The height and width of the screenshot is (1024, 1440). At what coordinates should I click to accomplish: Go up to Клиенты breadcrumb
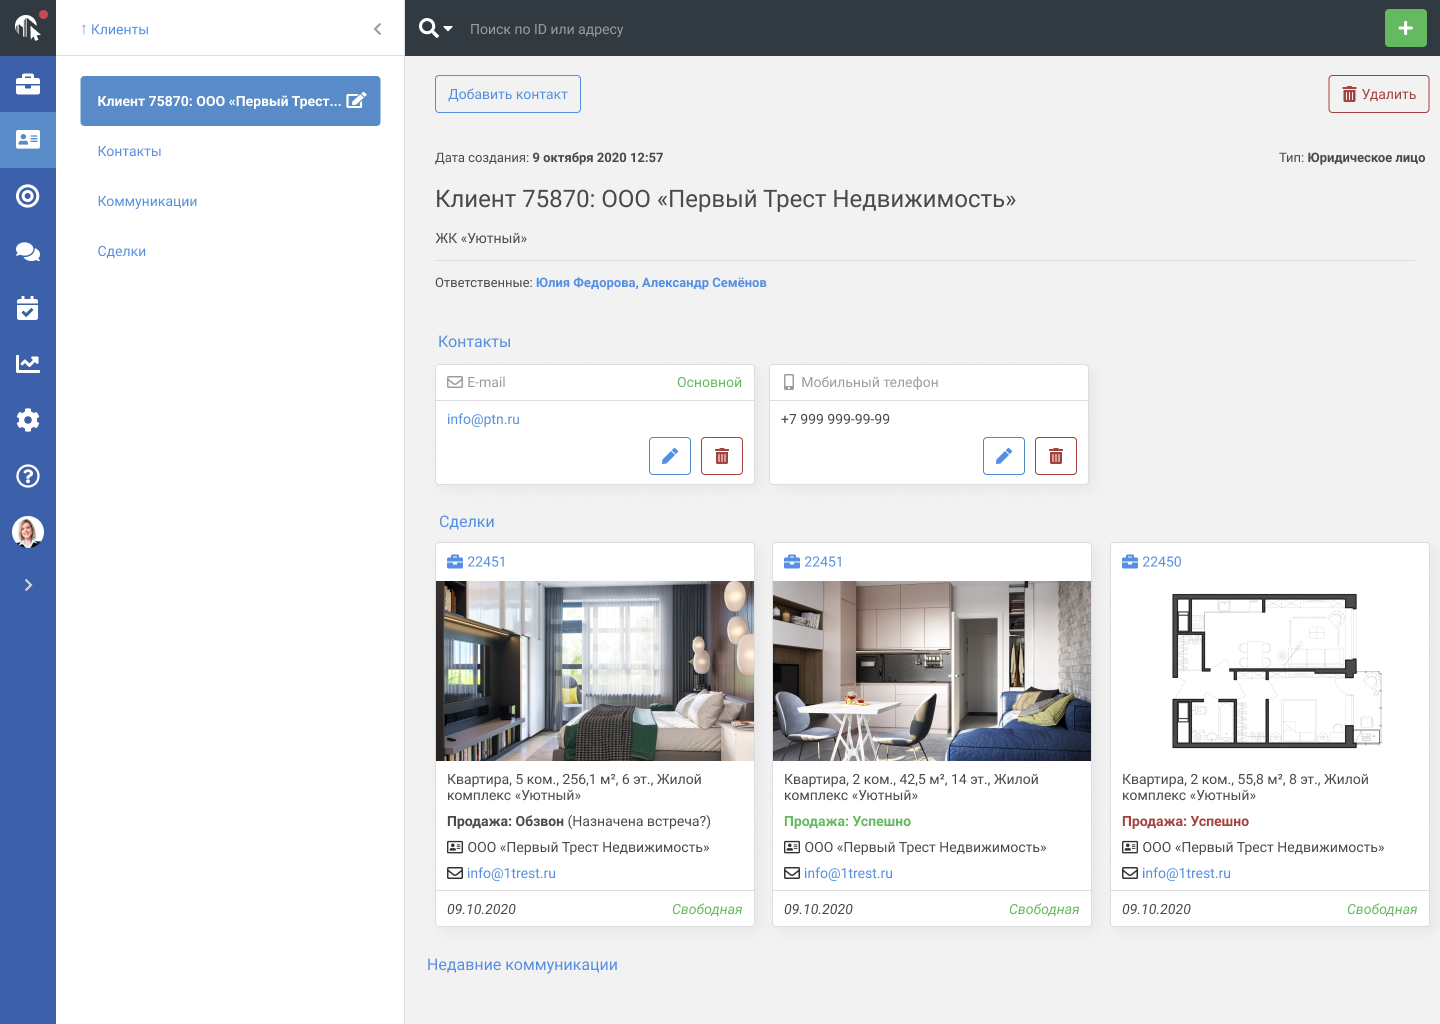[x=115, y=29]
